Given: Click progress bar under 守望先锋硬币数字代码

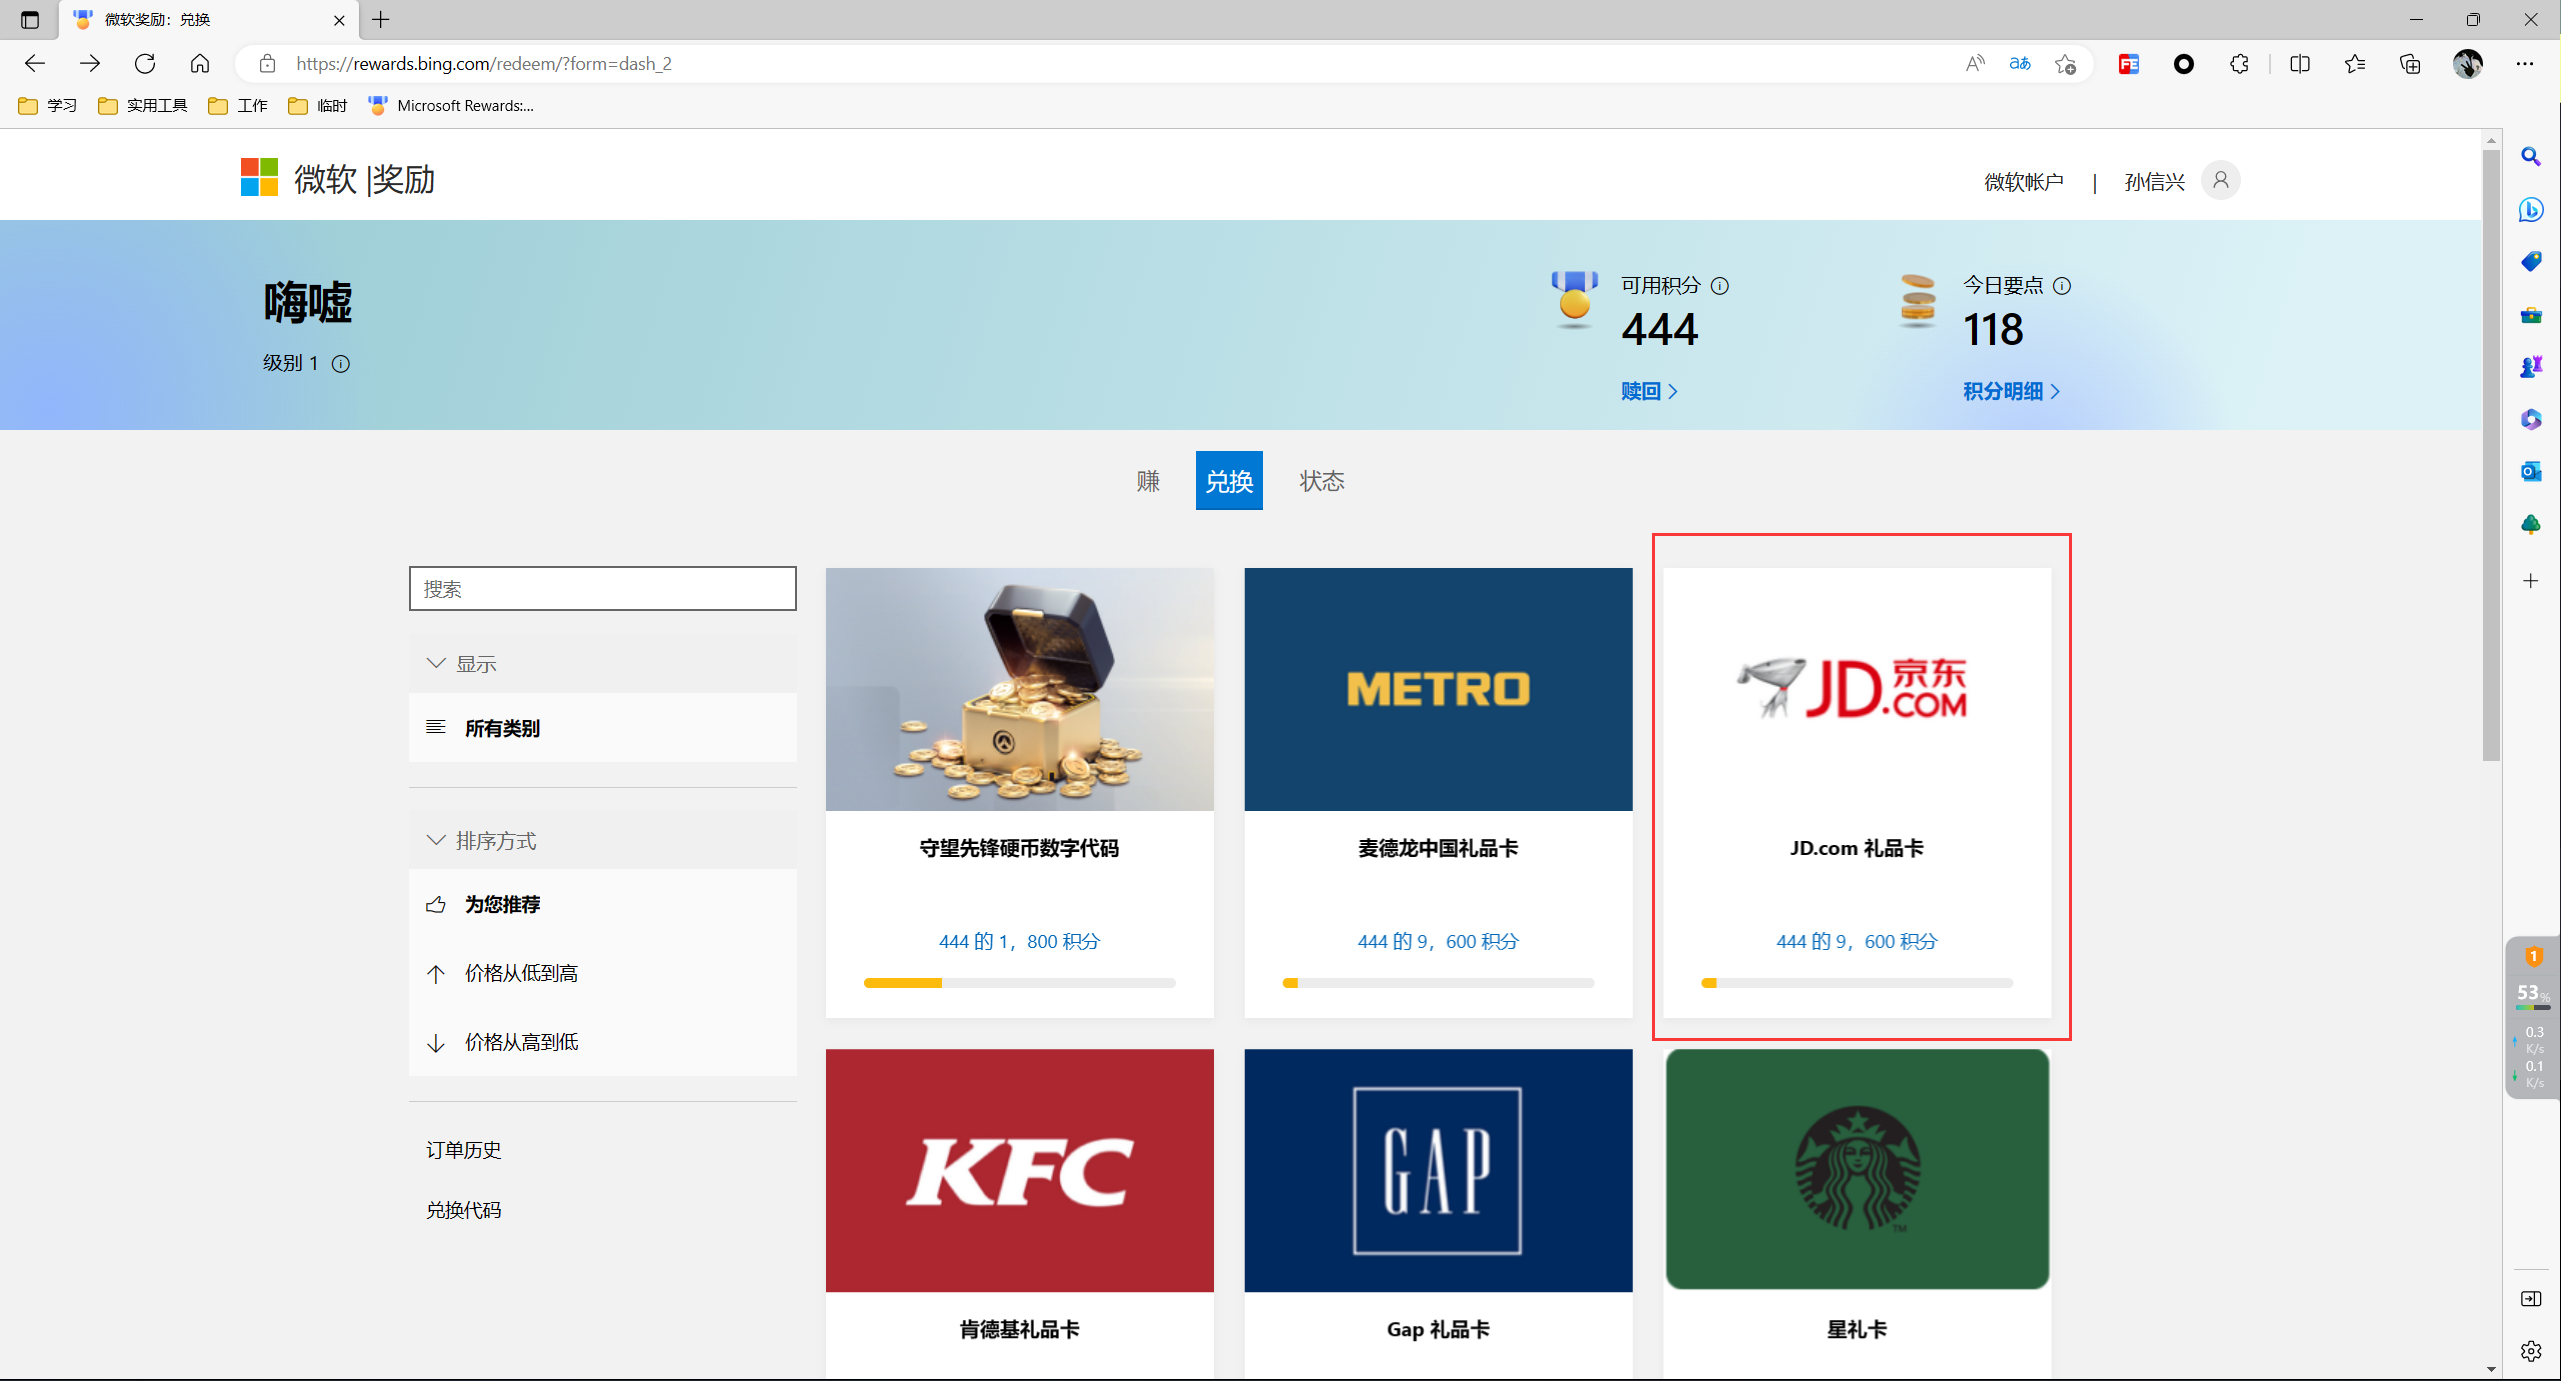Looking at the screenshot, I should pyautogui.click(x=1019, y=983).
